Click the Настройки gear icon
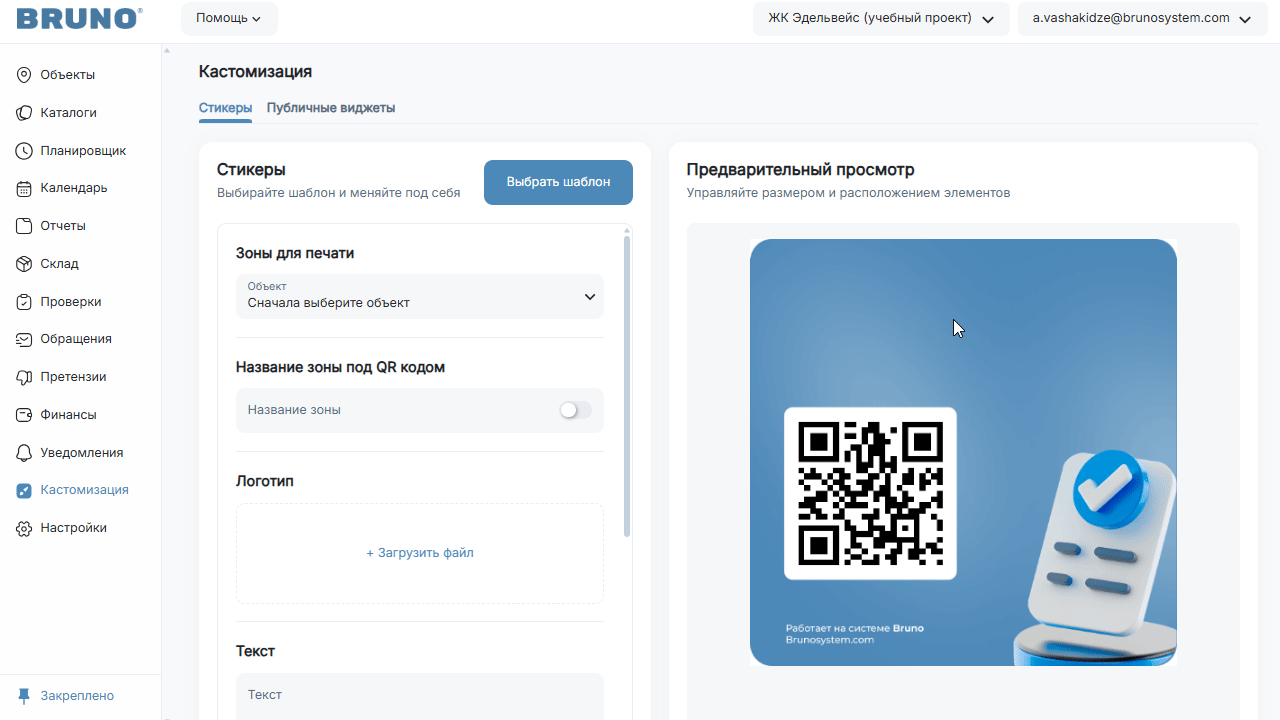The image size is (1280, 720). [x=24, y=528]
